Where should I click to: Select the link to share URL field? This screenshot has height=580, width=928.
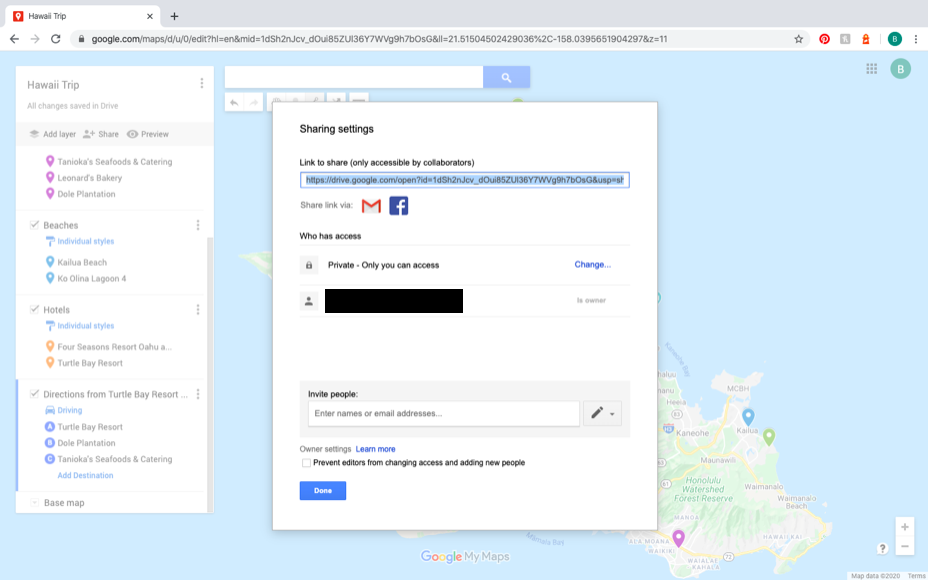point(465,180)
